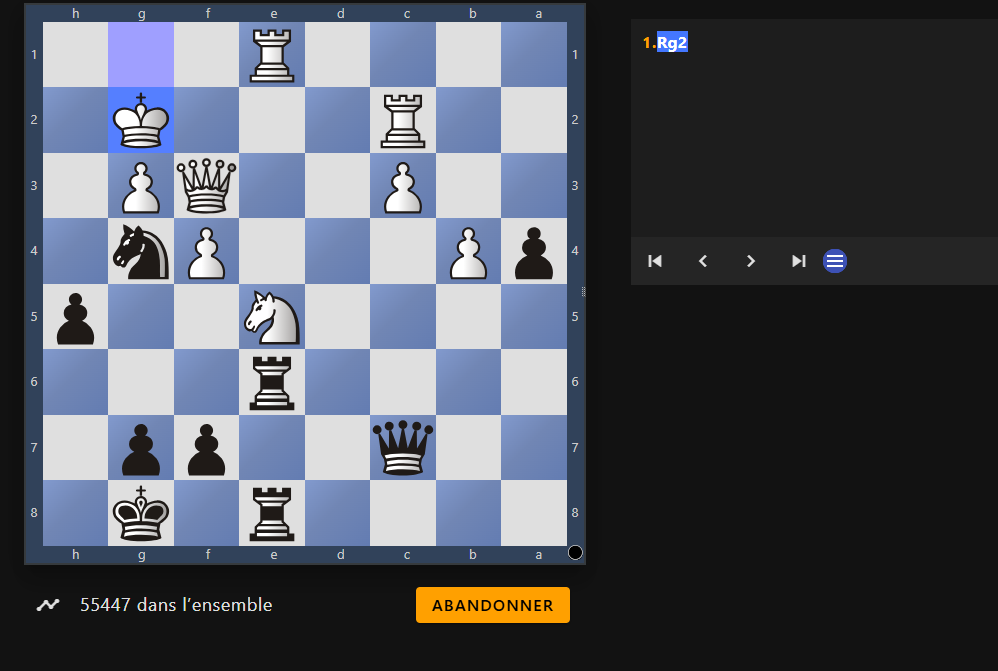Select the black king on g8

tap(141, 512)
